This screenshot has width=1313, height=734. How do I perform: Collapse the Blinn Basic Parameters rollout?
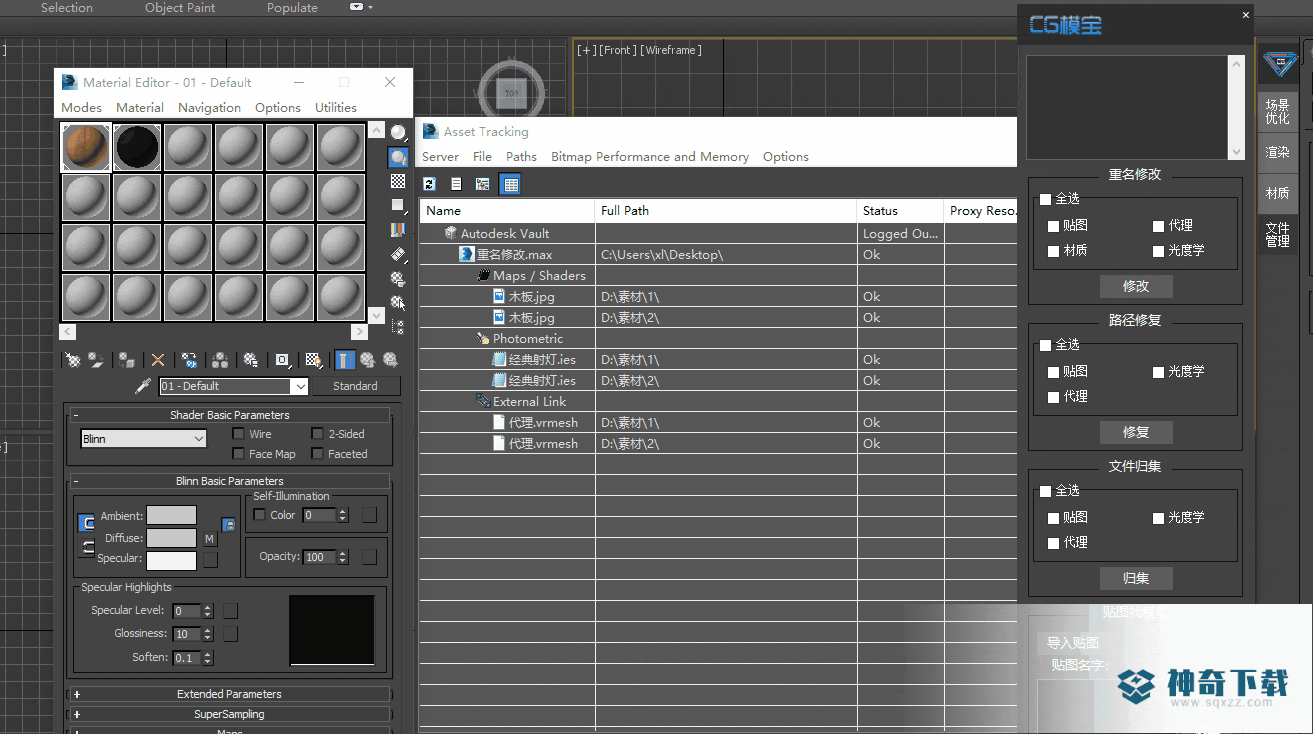230,481
